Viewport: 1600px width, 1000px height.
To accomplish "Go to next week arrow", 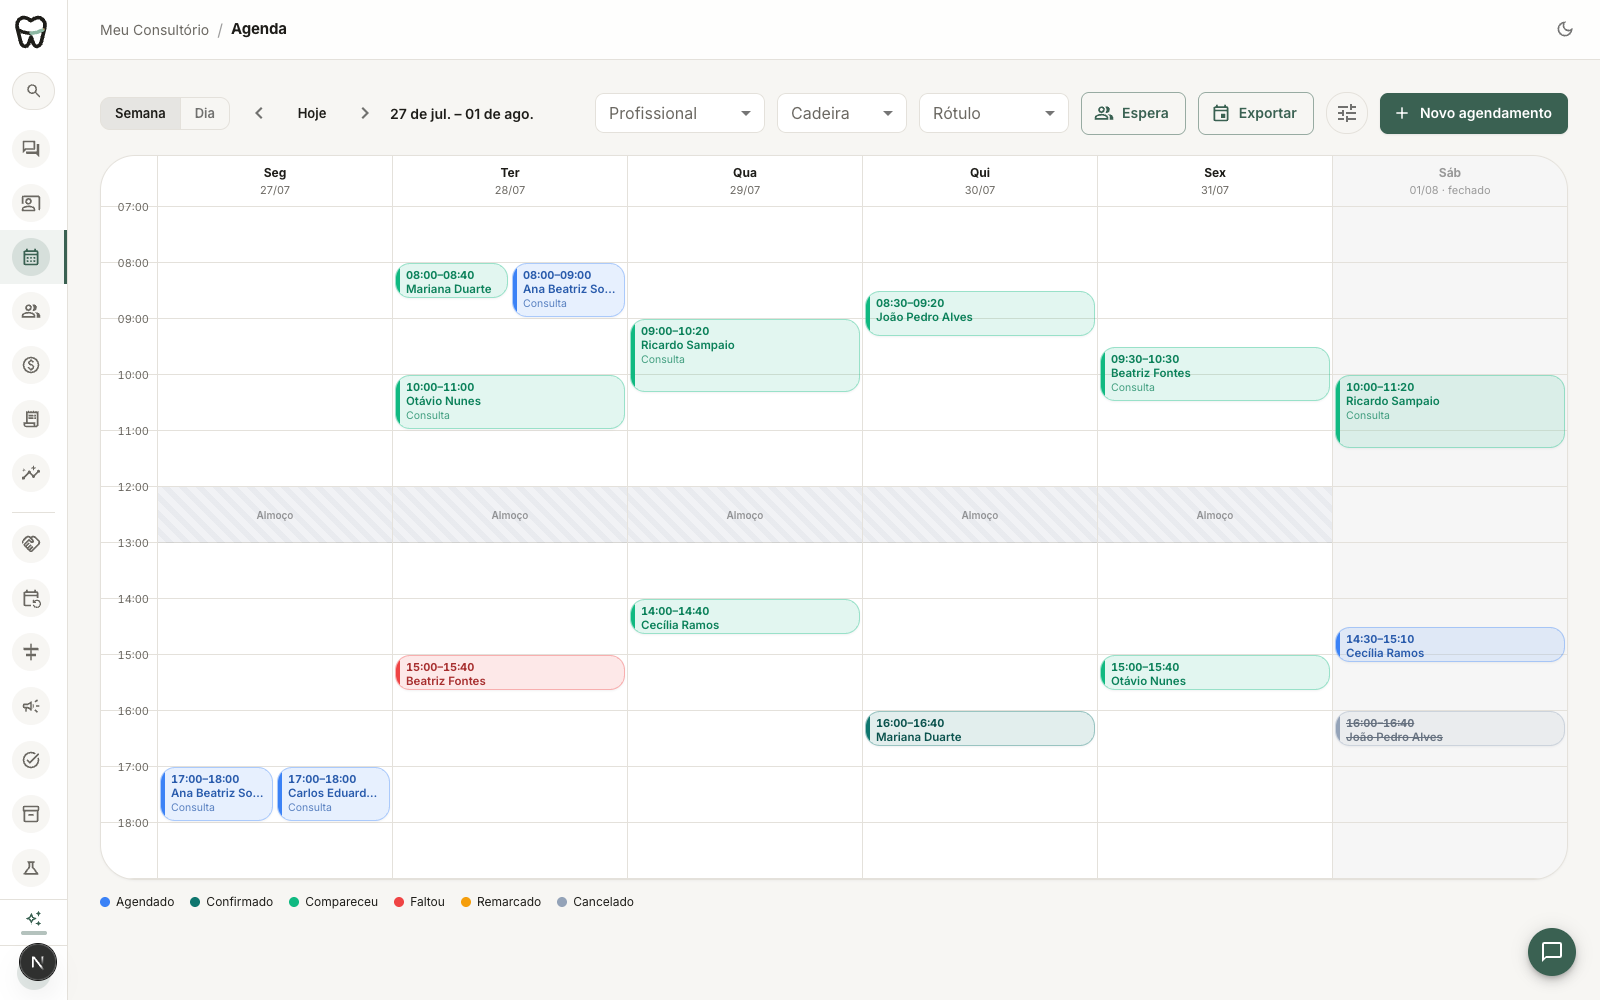I will click(365, 113).
